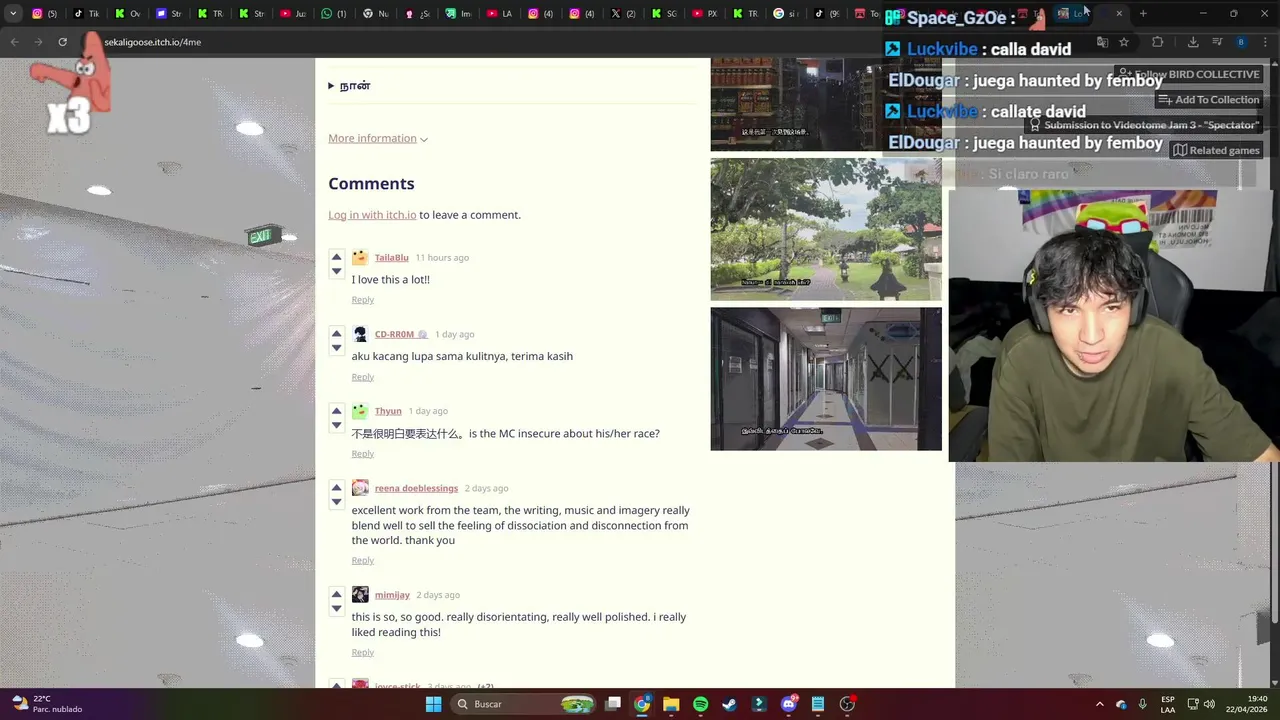The image size is (1280, 720).
Task: Open Spotify from the taskbar
Action: coord(700,704)
